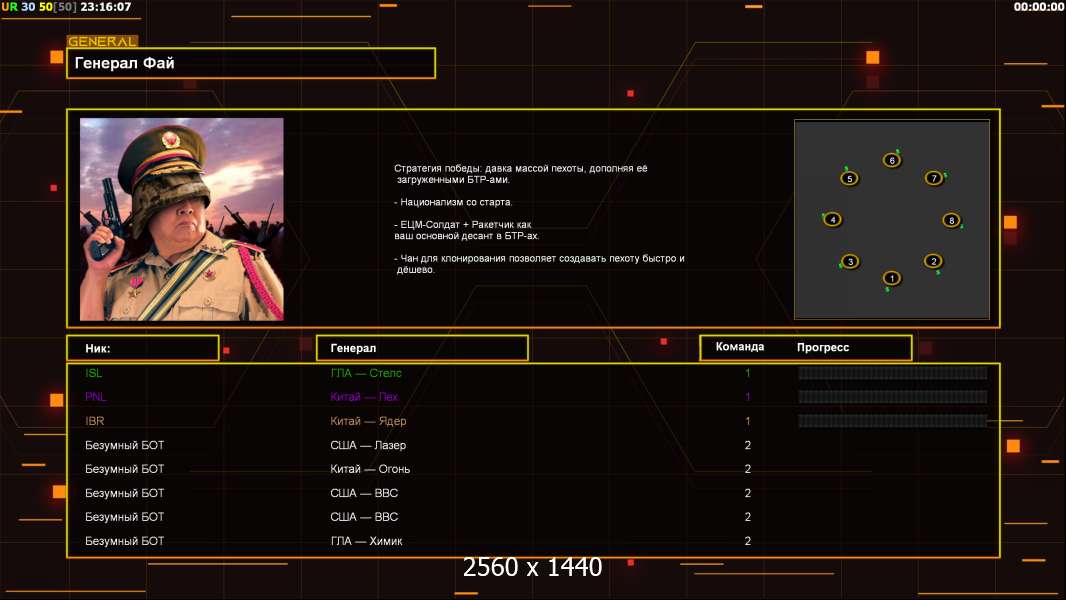Pick start position 8 on the minimap
This screenshot has width=1066, height=600.
tap(951, 220)
